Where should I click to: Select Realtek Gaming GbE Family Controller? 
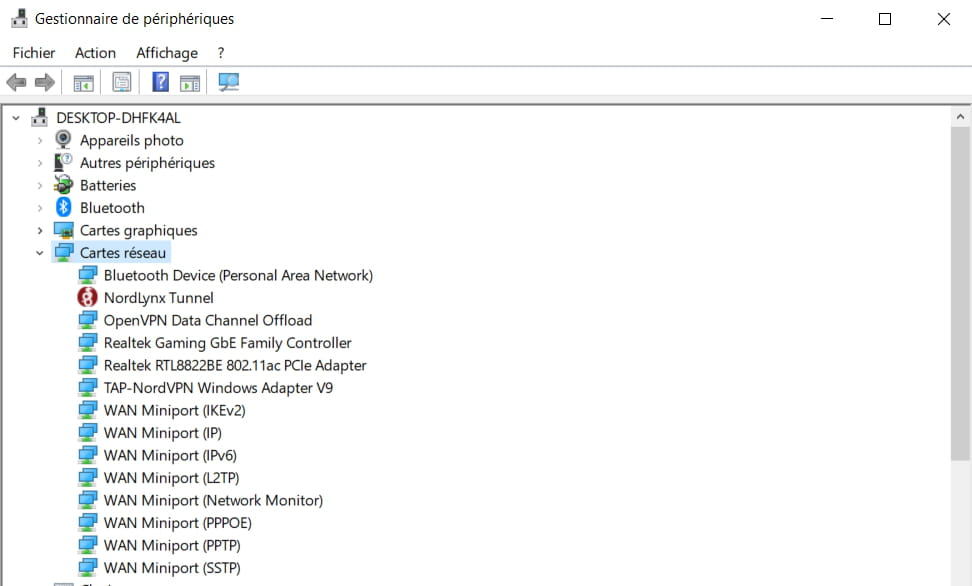point(228,343)
